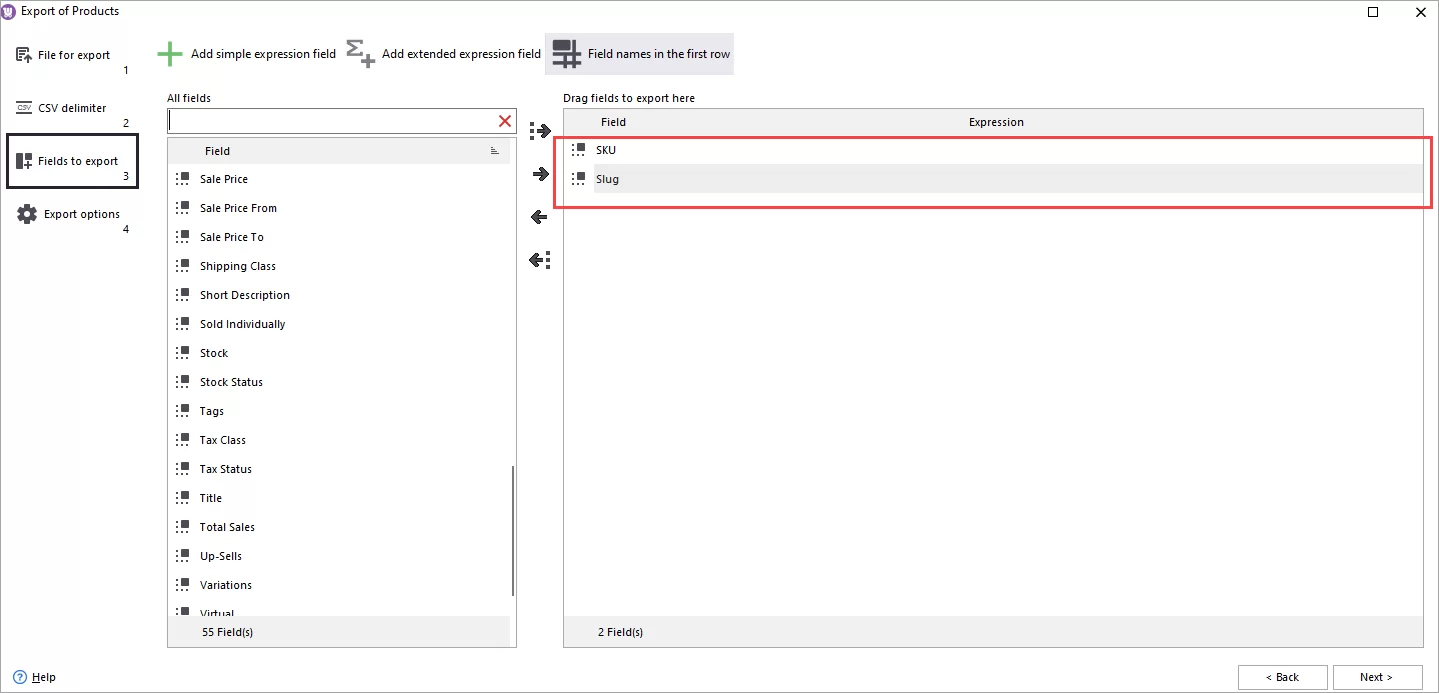Clear the field filter with the red X icon
This screenshot has height=693, width=1439.
(x=504, y=120)
